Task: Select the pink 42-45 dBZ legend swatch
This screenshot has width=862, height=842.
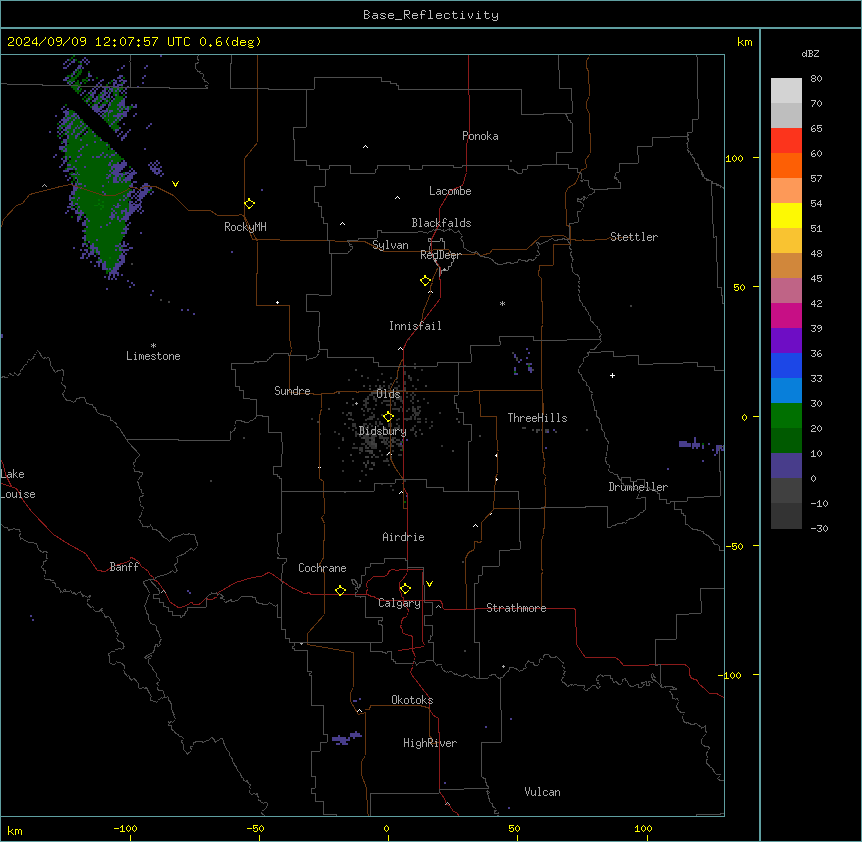Action: [x=786, y=291]
